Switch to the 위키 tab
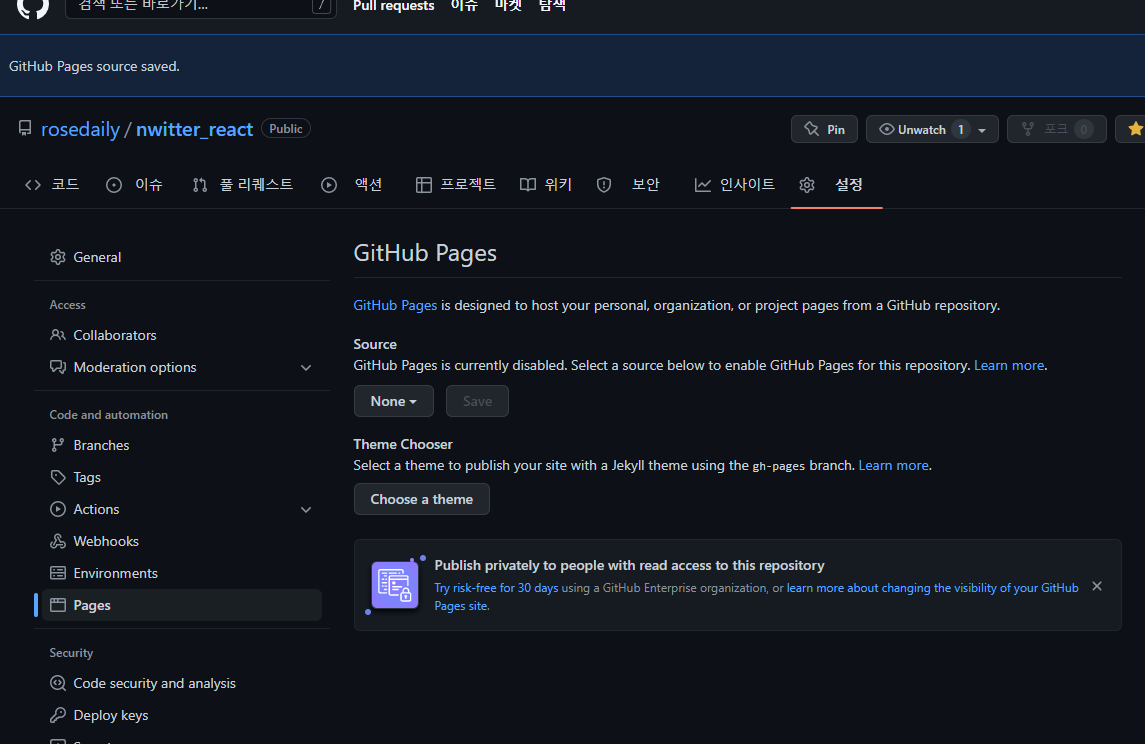Viewport: 1145px width, 744px height. click(x=545, y=185)
